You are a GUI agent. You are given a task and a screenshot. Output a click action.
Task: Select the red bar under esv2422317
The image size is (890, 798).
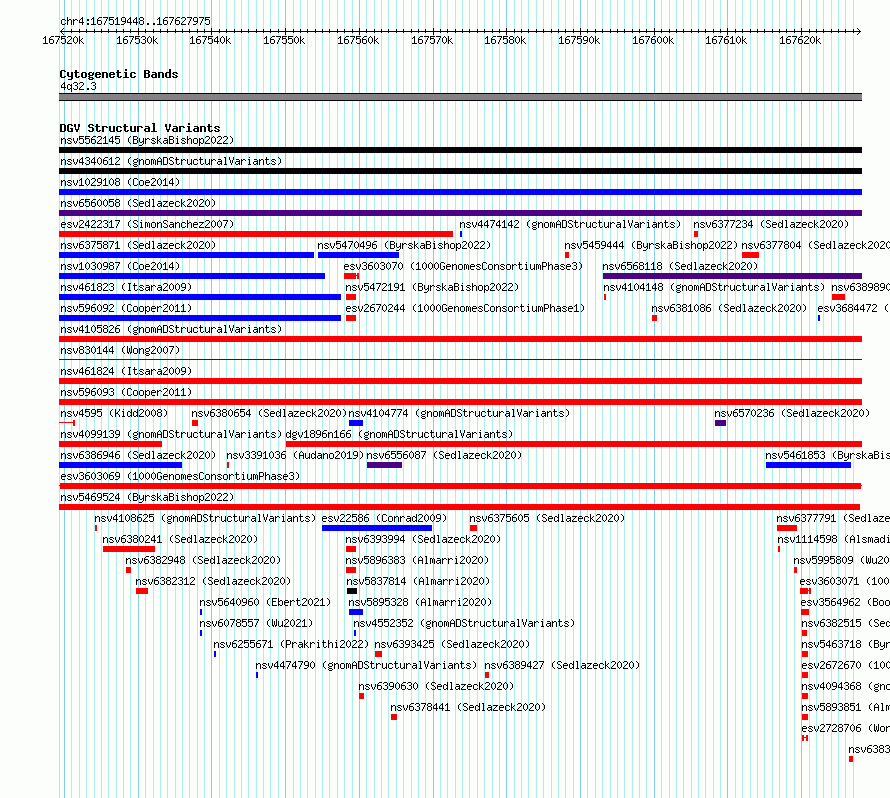(x=256, y=234)
